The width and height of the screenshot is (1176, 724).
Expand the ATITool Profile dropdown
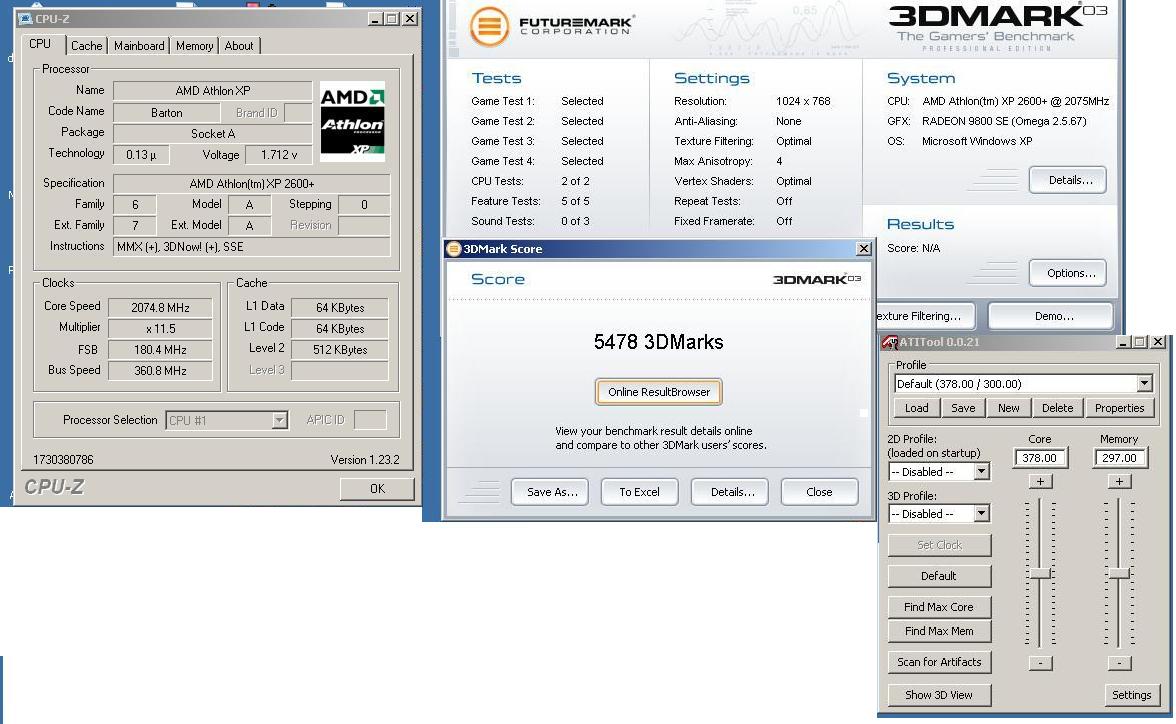1144,384
